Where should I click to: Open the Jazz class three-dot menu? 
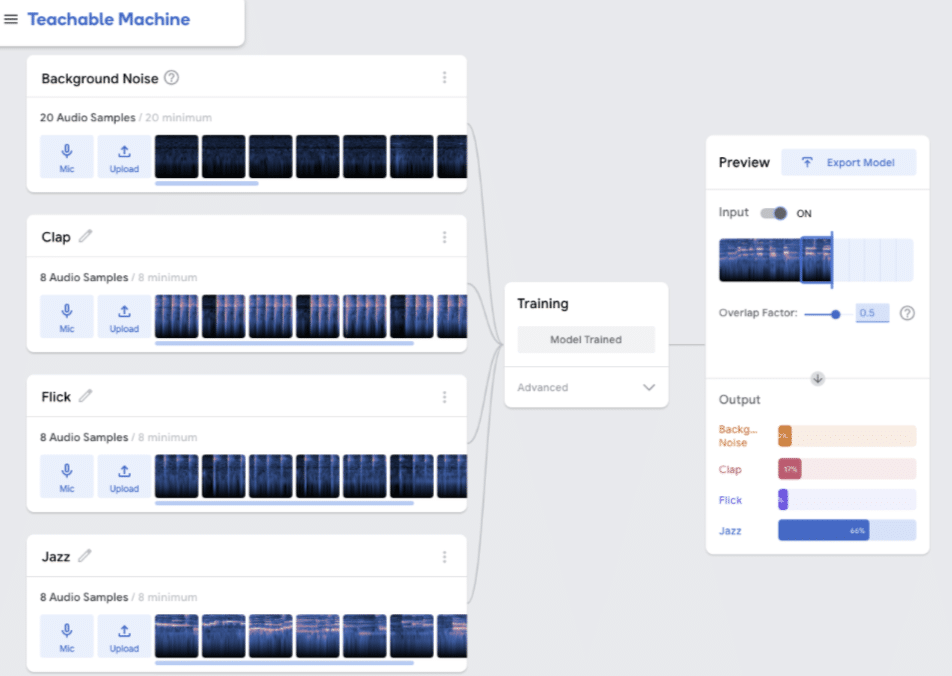click(x=444, y=557)
